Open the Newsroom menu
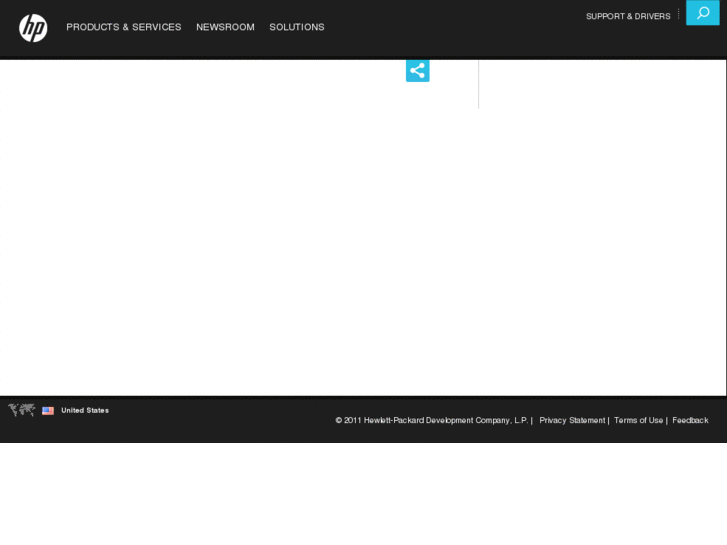Screen dimensions: 727x545 tap(225, 27)
